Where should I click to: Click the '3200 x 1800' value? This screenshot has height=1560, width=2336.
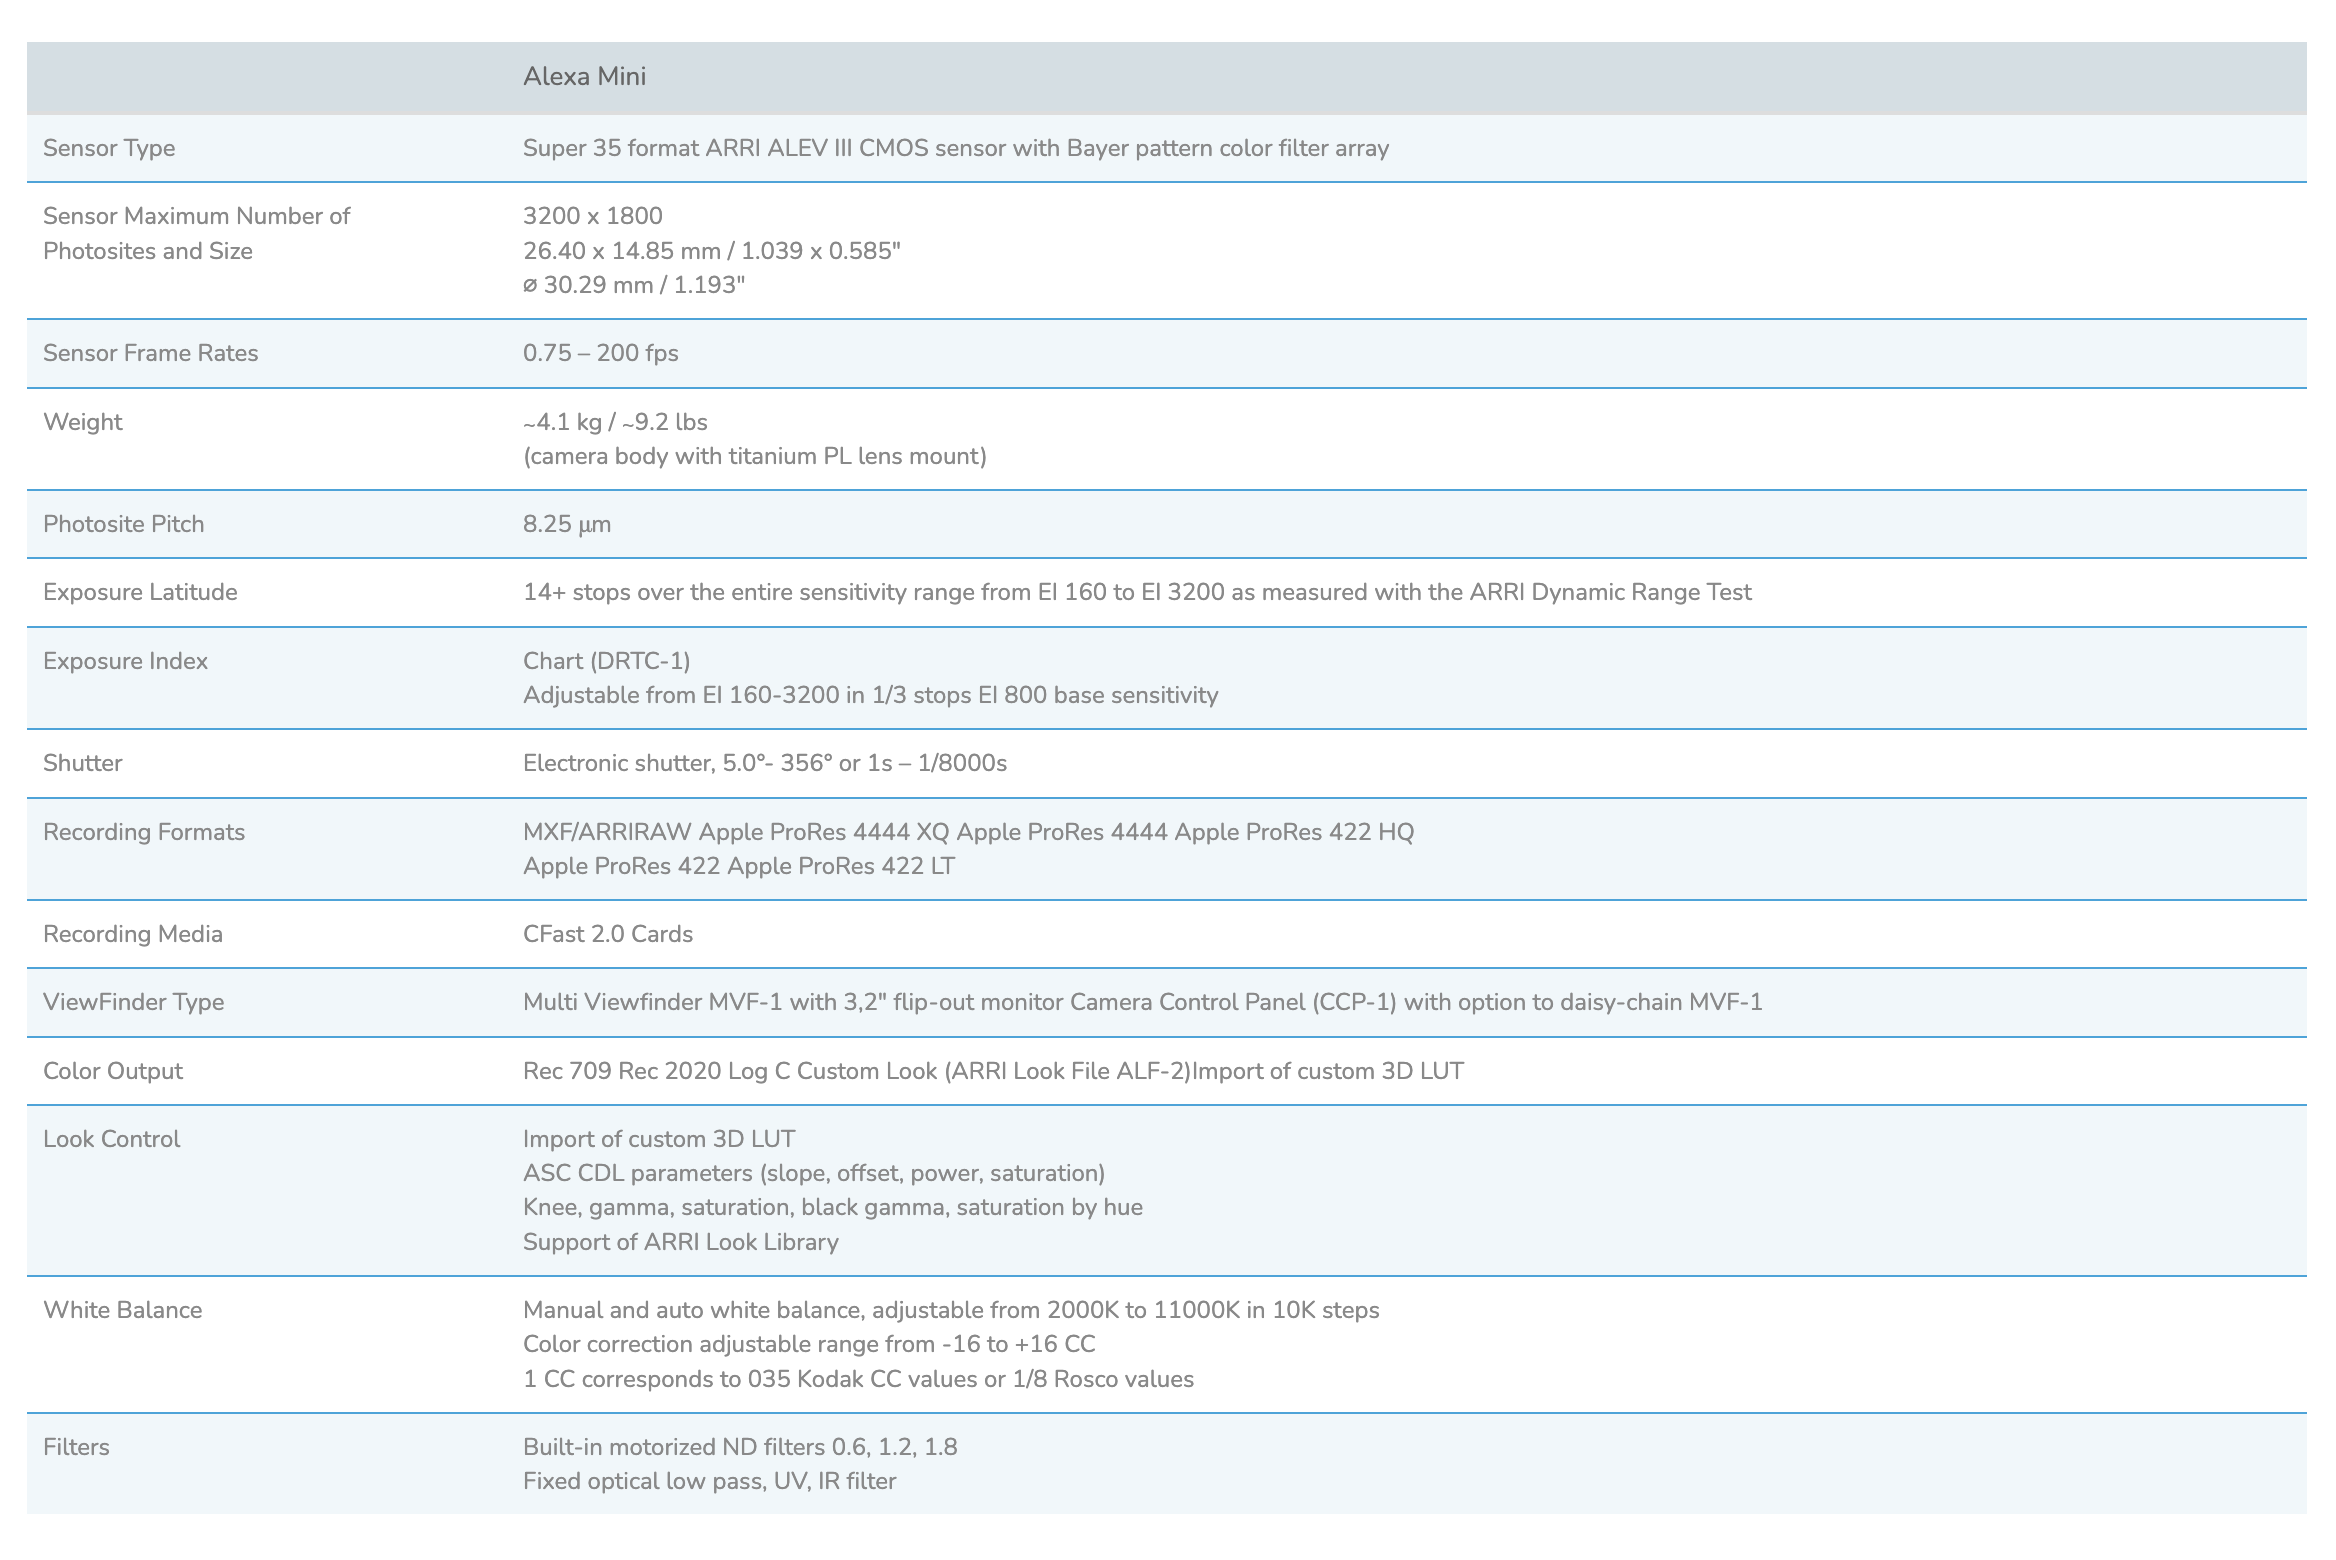[x=593, y=216]
